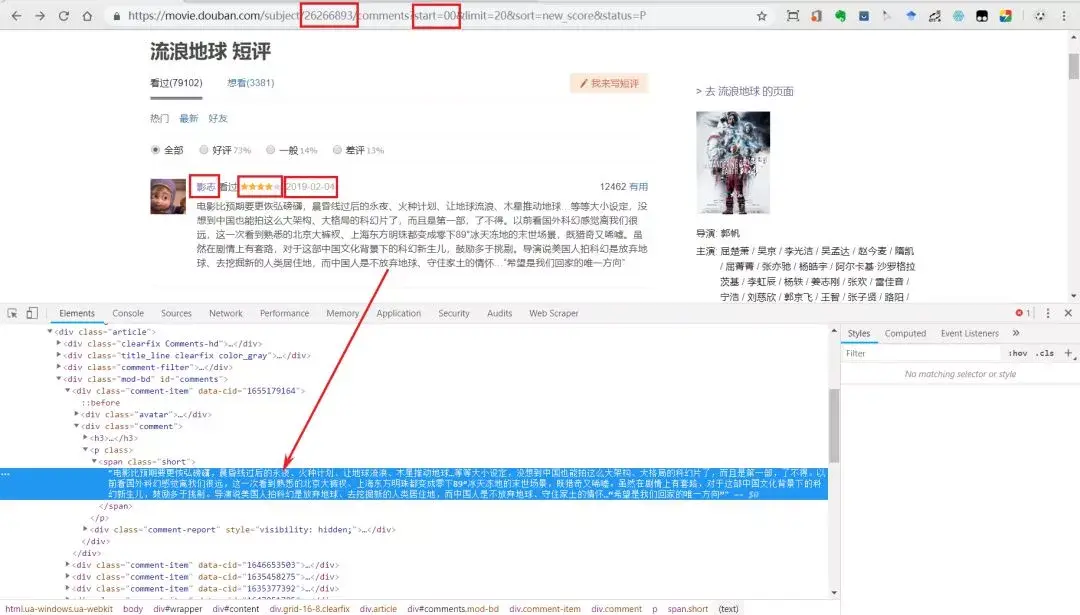Screen dimensions: 1080x615
Task: Open the Web Scraper tab
Action: [554, 313]
